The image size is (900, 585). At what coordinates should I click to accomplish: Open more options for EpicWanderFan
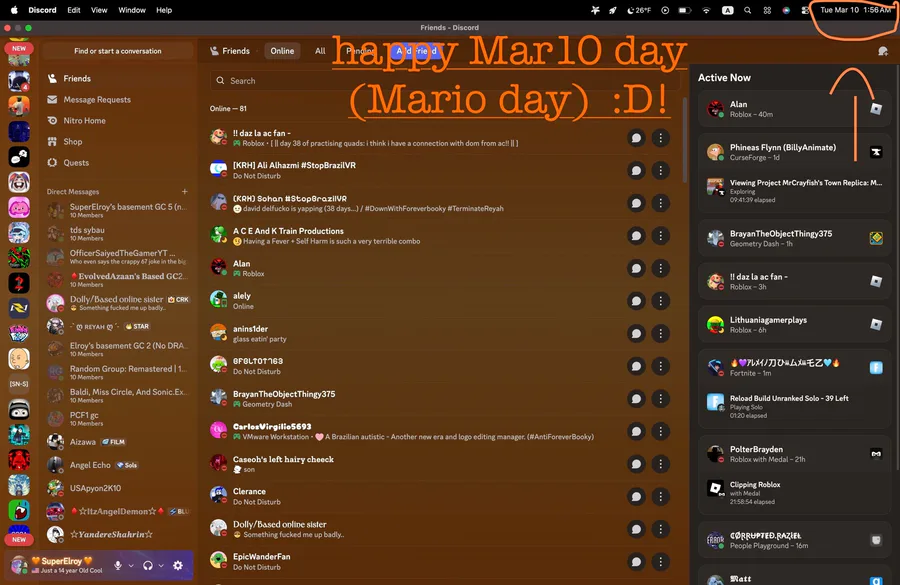click(661, 561)
